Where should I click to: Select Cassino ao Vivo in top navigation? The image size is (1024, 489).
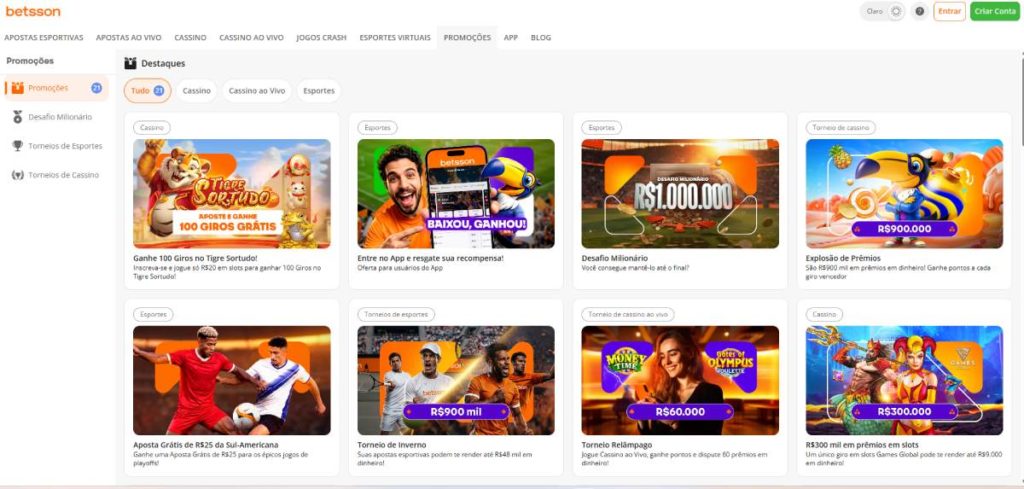pyautogui.click(x=251, y=38)
